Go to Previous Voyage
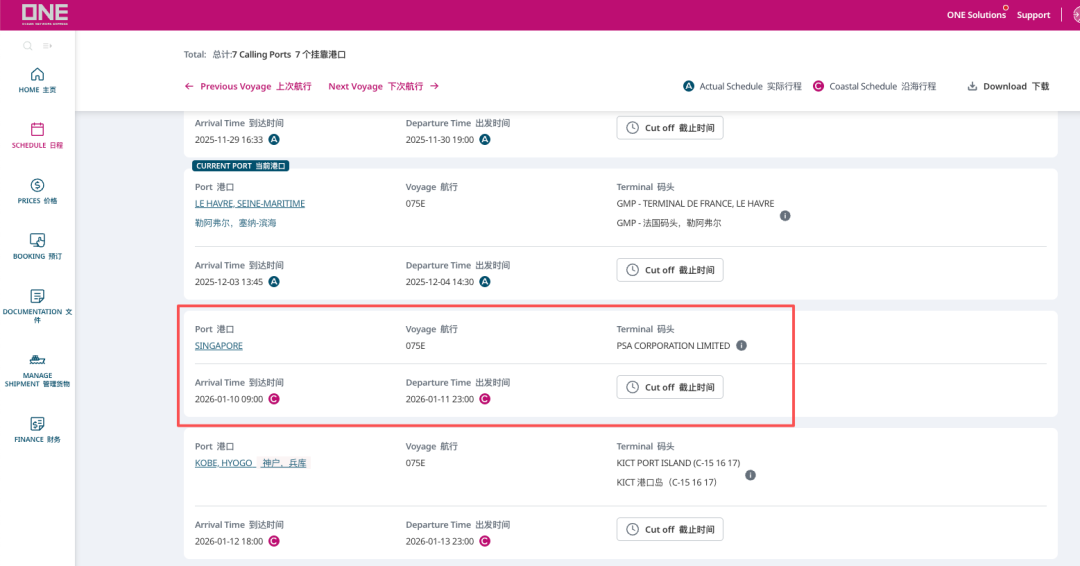Screen dimensions: 1080x566 [248, 87]
